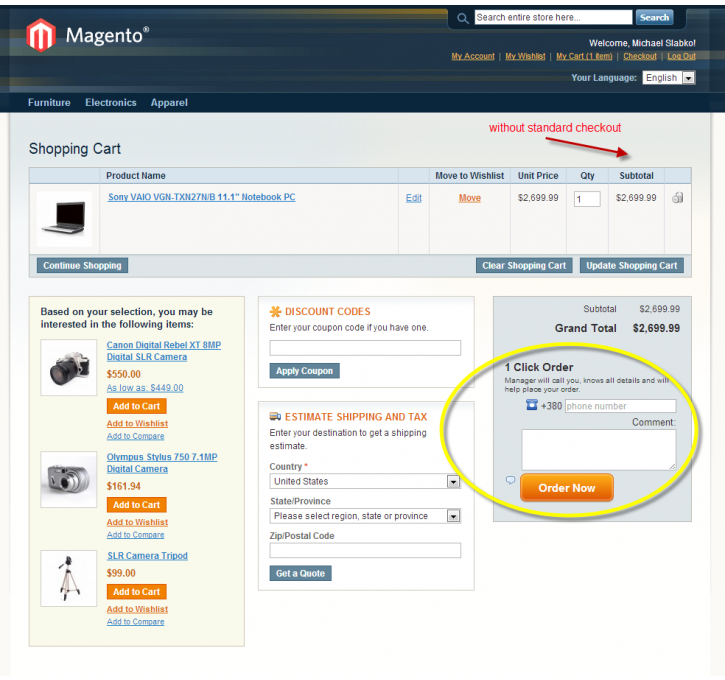Add Olympus camera to compare
Image resolution: width=725 pixels, height=680 pixels.
tap(135, 534)
